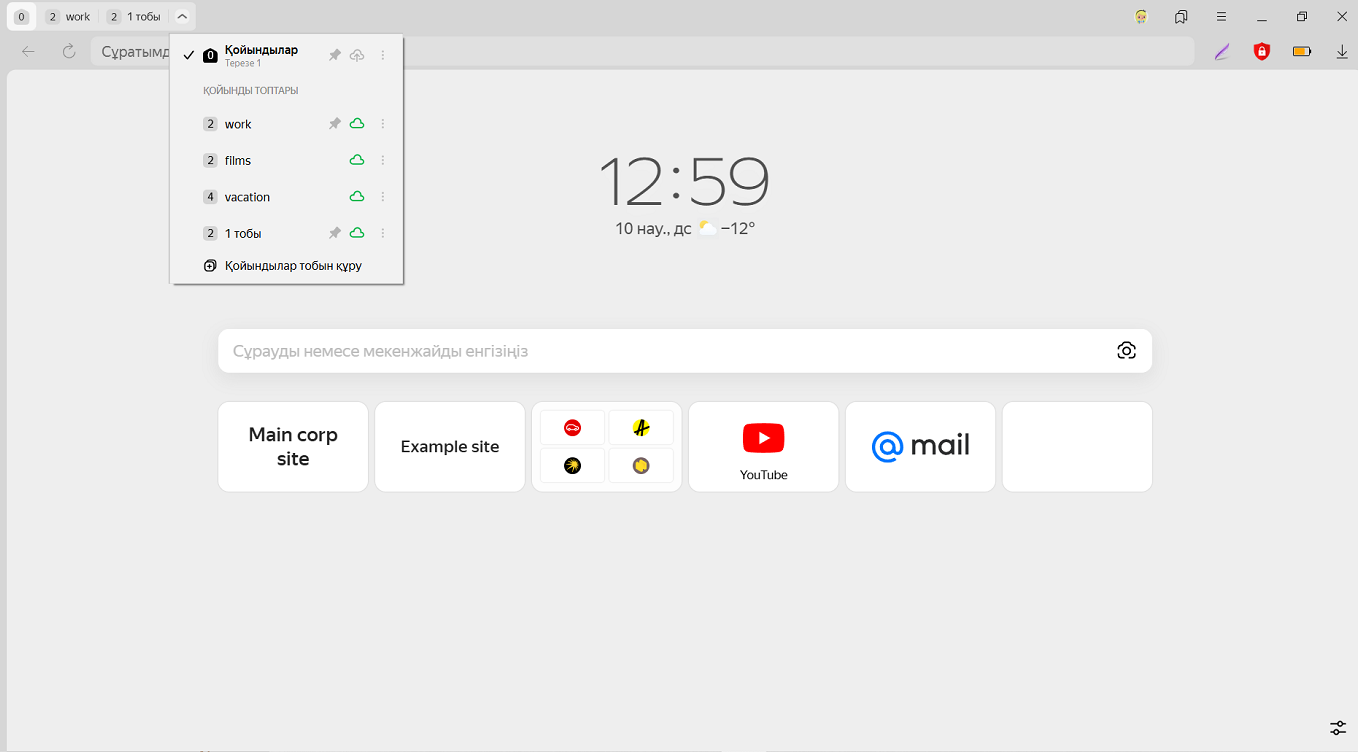Open the bookmarks icon in title bar
Viewport: 1358px width, 752px height.
coord(1181,17)
